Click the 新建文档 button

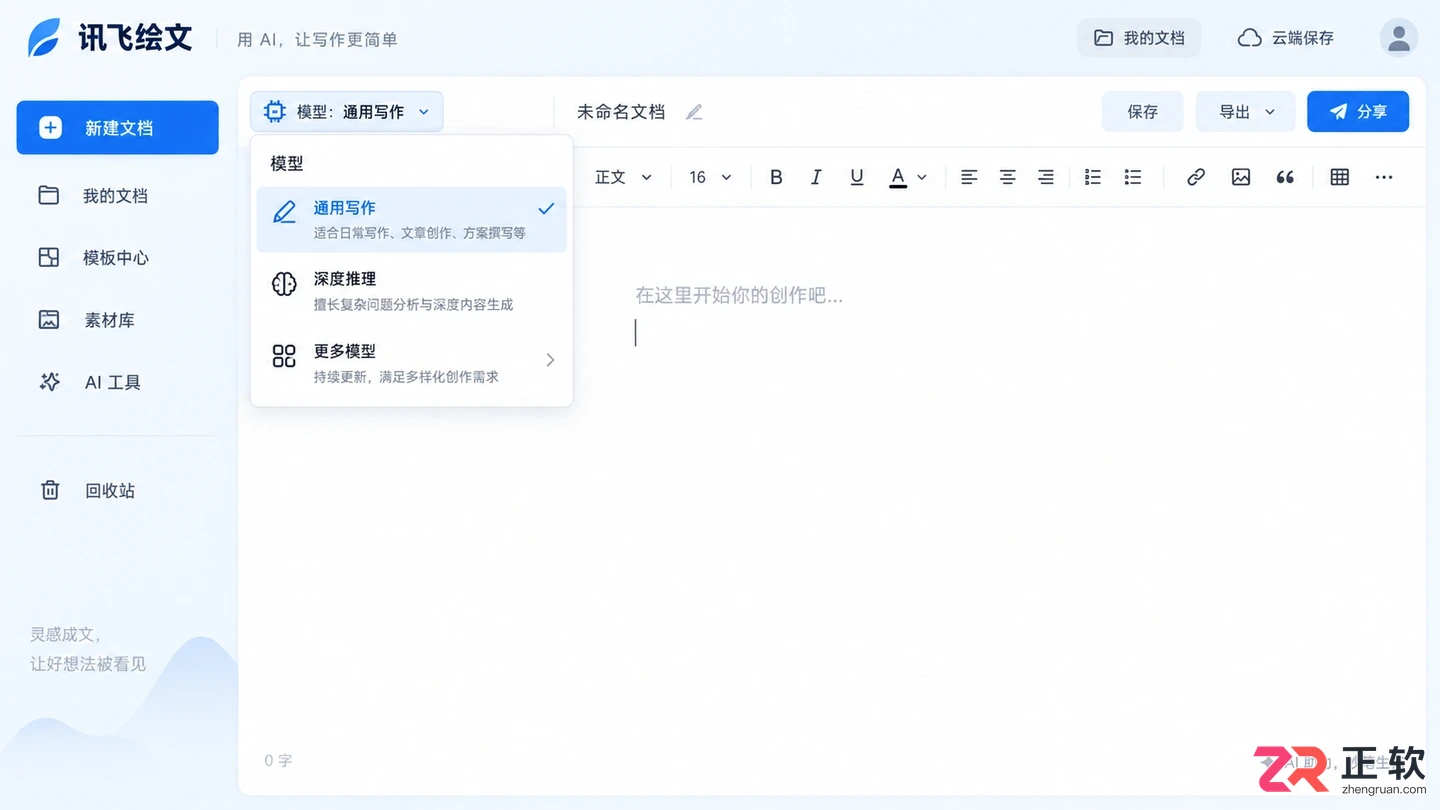coord(117,128)
